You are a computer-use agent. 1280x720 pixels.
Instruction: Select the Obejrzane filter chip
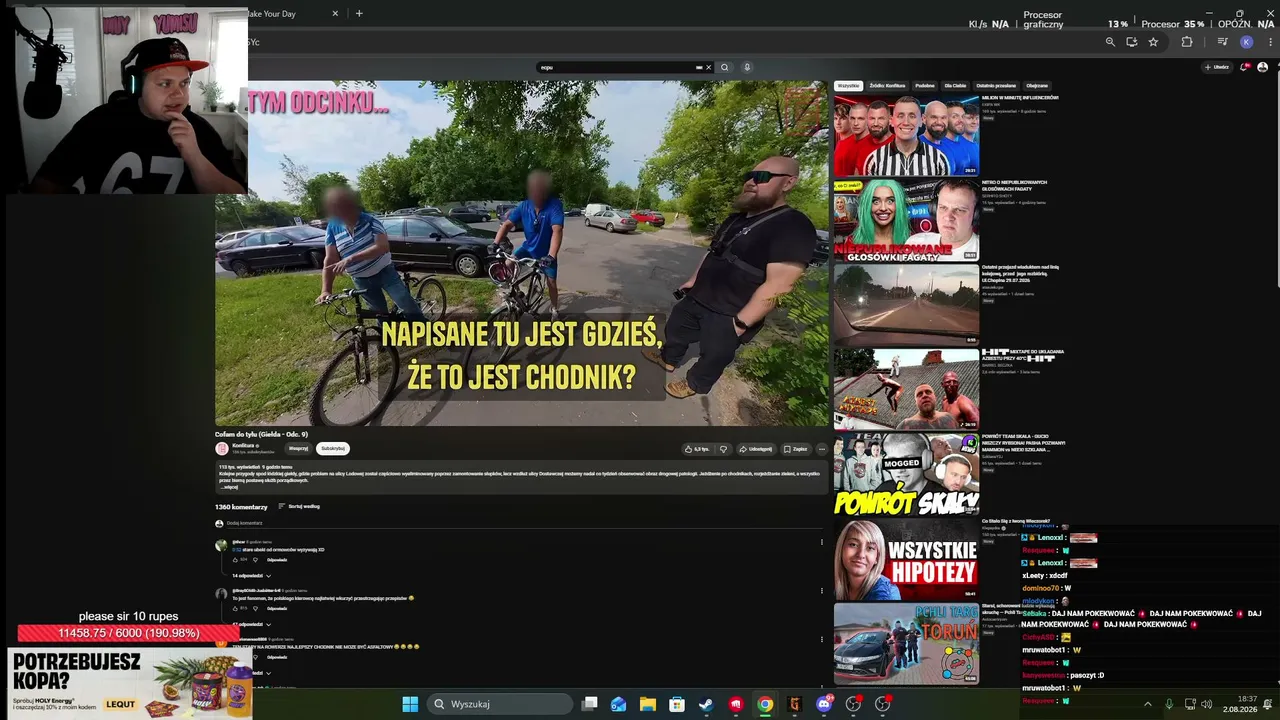pos(1037,86)
